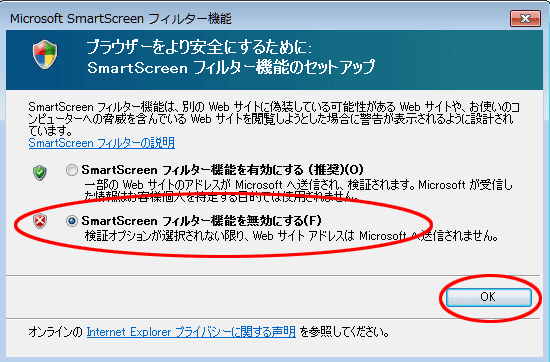Confirm with the OK button
The image size is (550, 362).
click(x=488, y=297)
